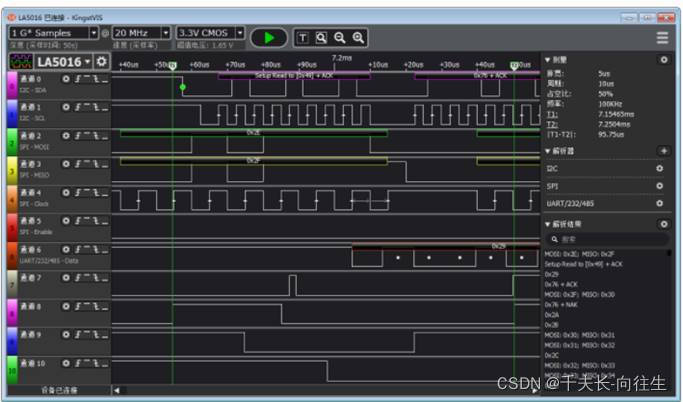Click the zoom-to-fit magnifier icon
Screen dimensions: 683x402
tap(321, 37)
